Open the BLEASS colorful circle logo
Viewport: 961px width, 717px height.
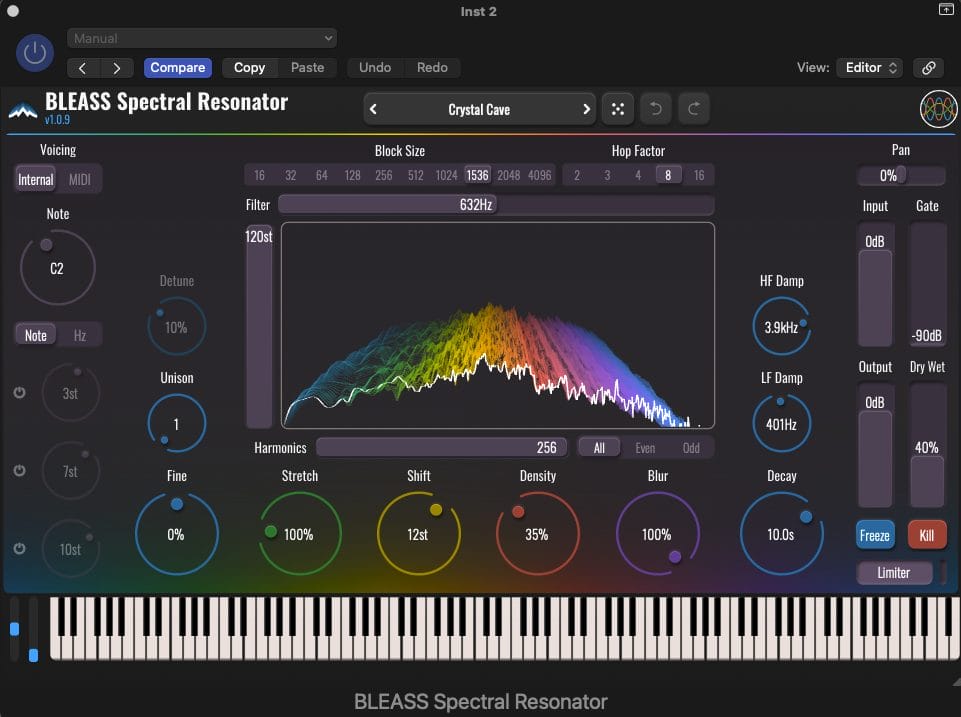938,109
